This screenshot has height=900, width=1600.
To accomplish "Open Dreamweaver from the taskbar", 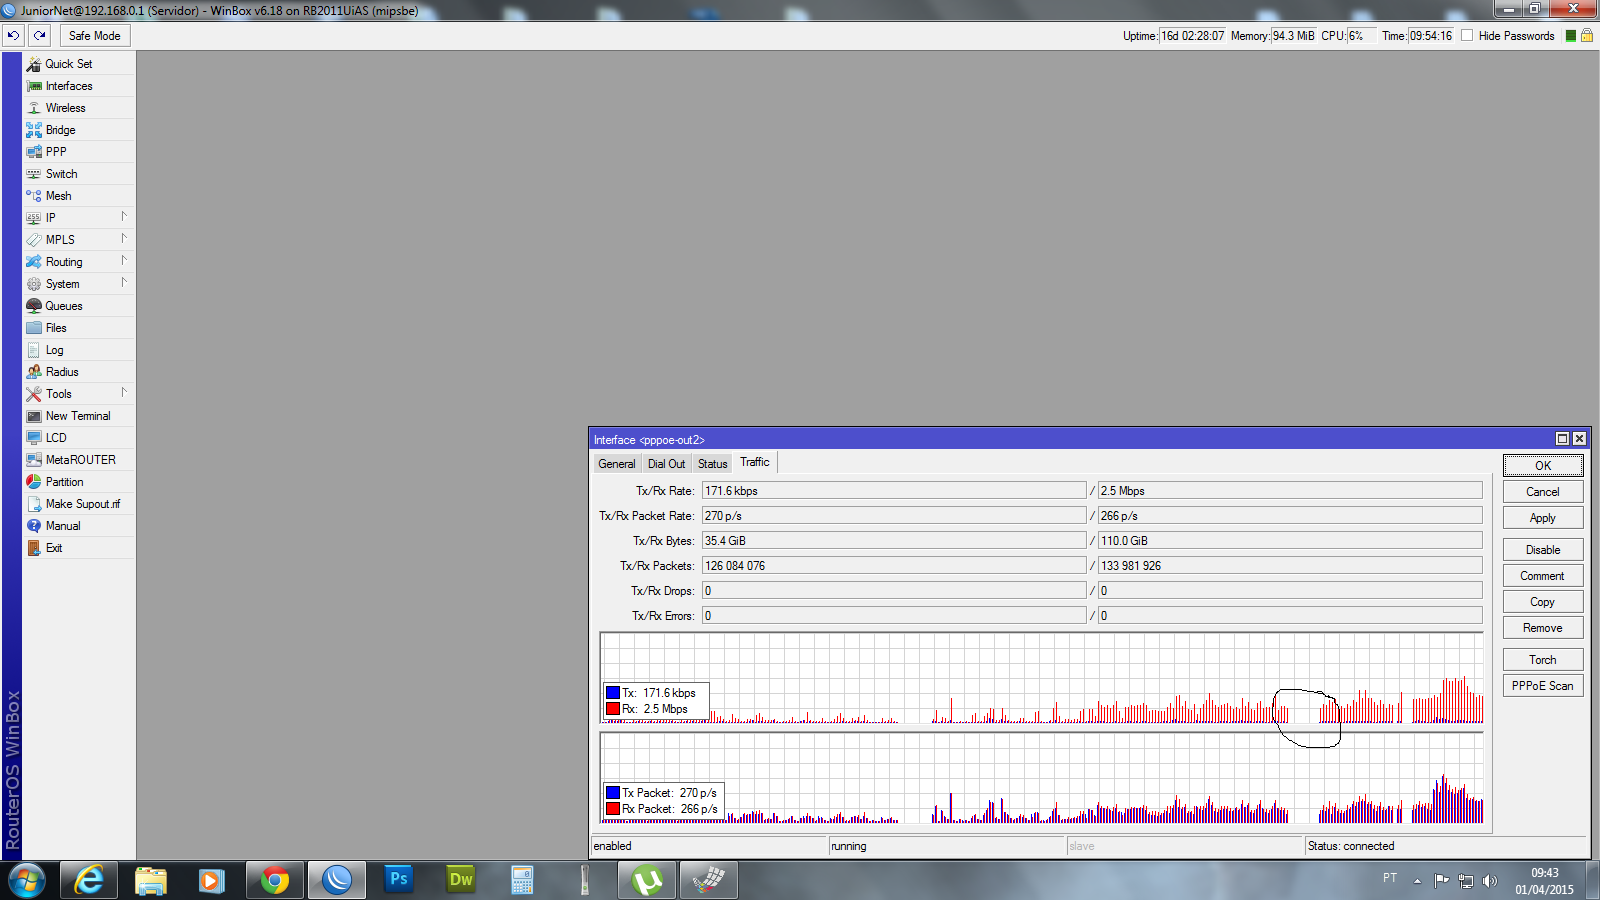I will click(x=461, y=880).
